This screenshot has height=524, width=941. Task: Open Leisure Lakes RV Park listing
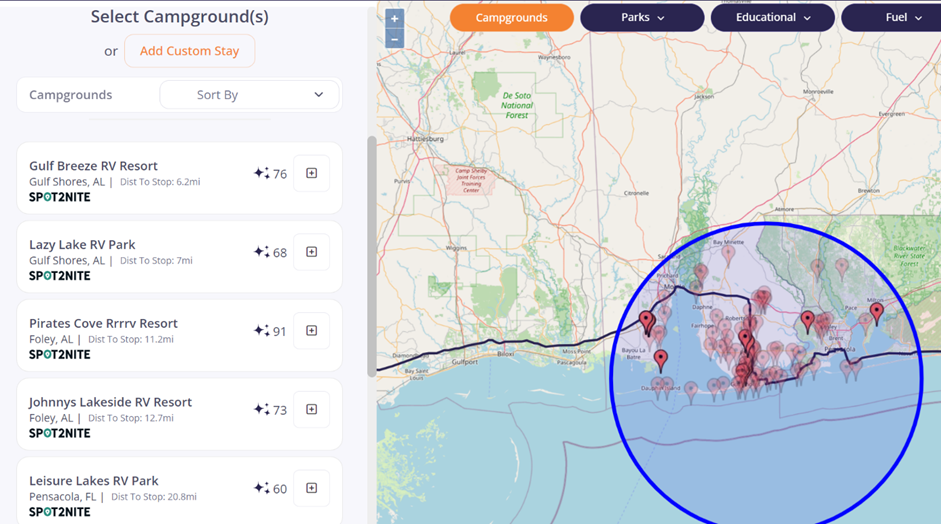pyautogui.click(x=94, y=481)
